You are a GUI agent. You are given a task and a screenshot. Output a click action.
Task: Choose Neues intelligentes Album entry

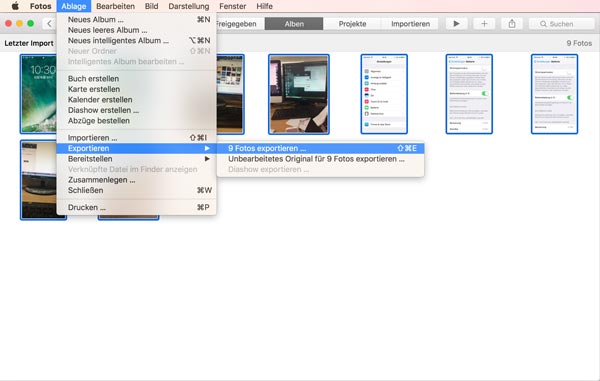[x=136, y=41]
